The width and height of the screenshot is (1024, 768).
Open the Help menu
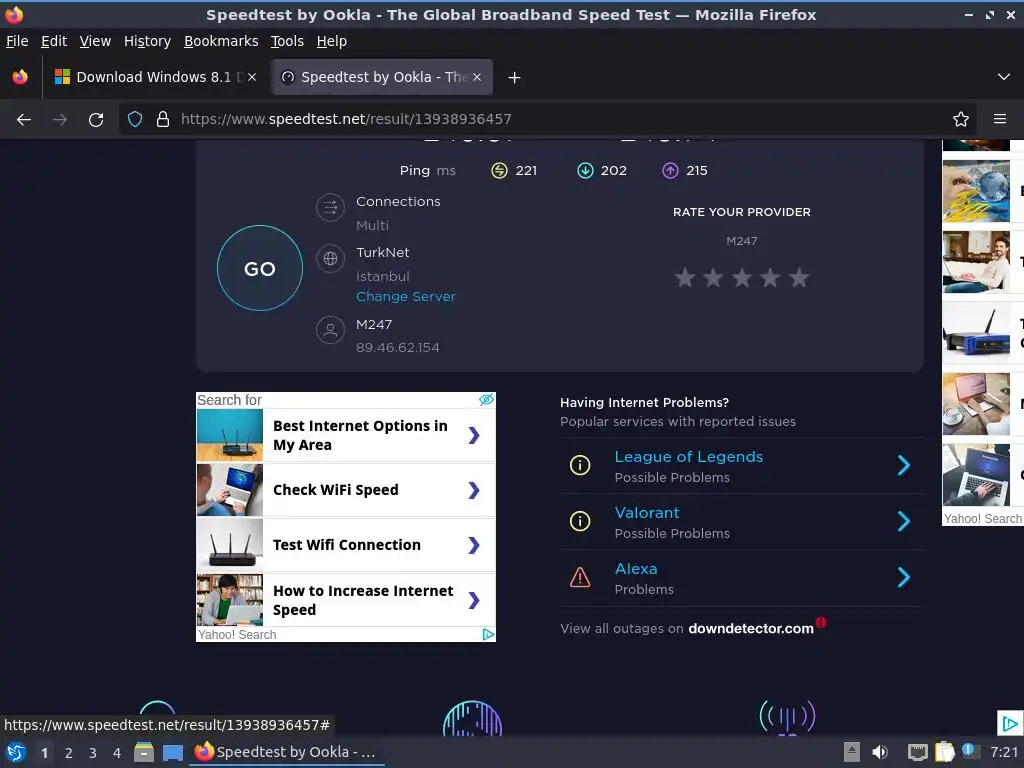[332, 41]
